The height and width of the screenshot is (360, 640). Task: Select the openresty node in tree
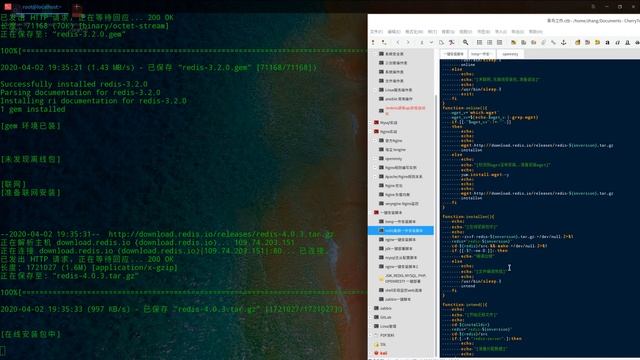pyautogui.click(x=393, y=158)
